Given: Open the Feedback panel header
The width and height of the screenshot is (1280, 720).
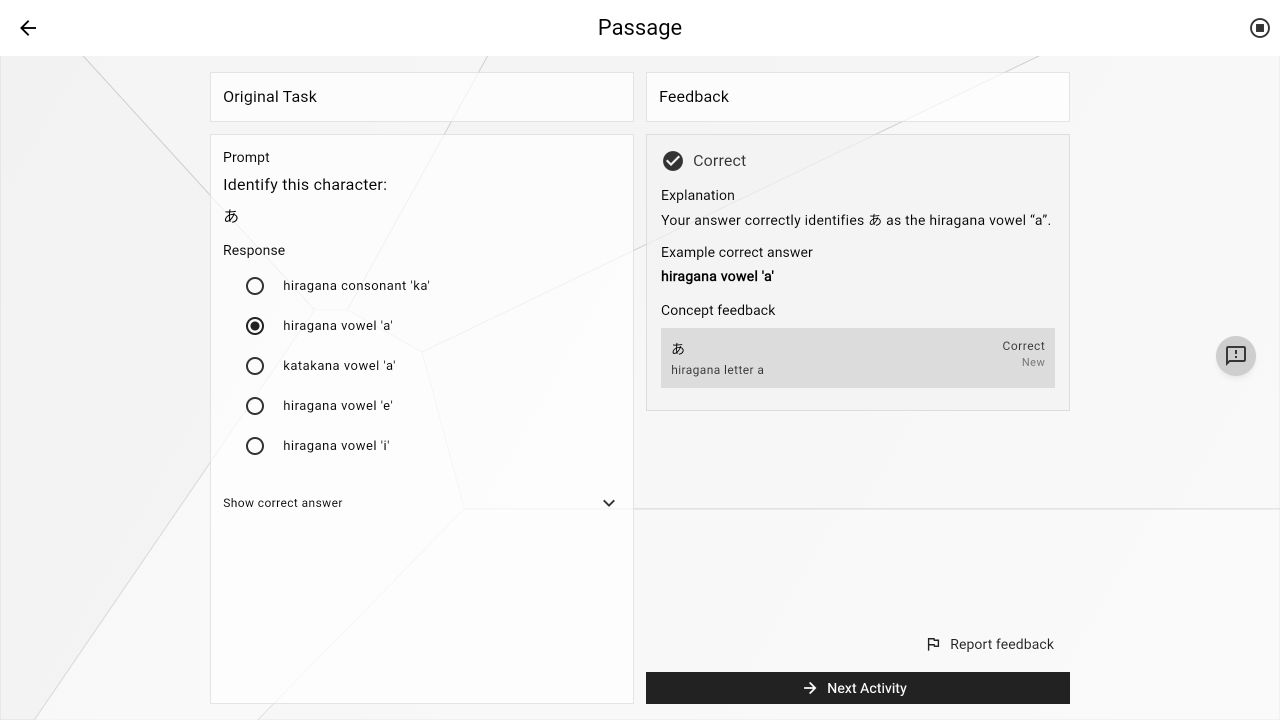Looking at the screenshot, I should pyautogui.click(x=858, y=97).
